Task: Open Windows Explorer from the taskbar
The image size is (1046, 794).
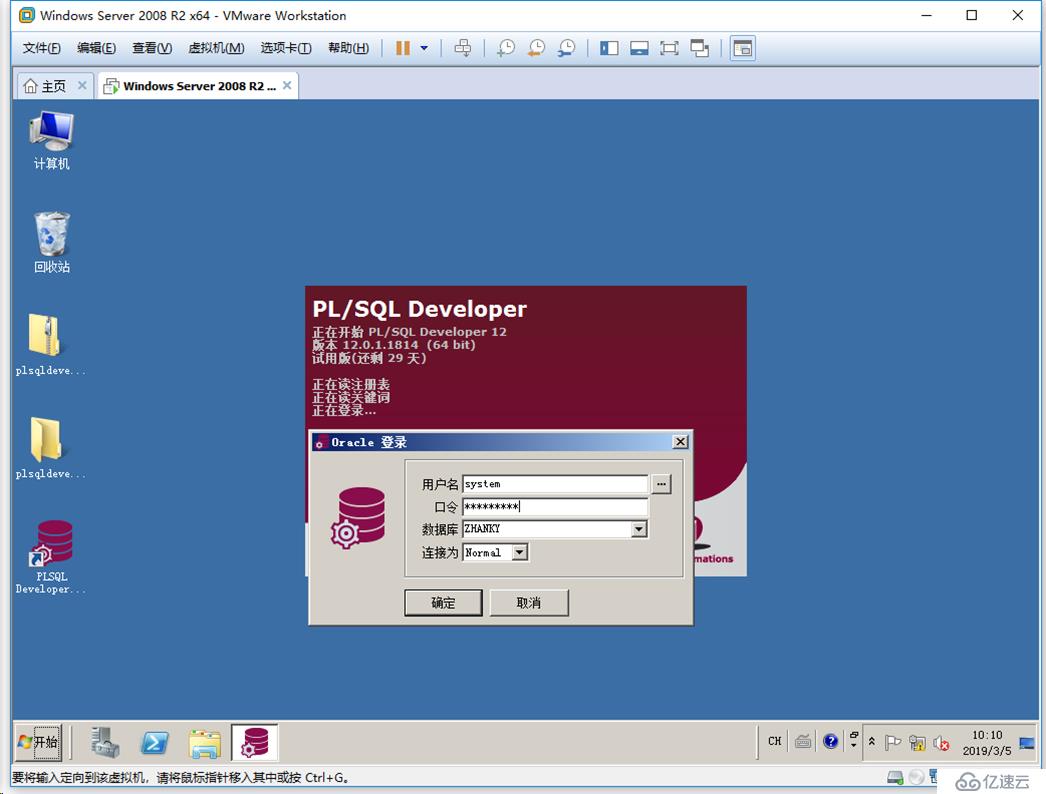Action: pos(205,743)
